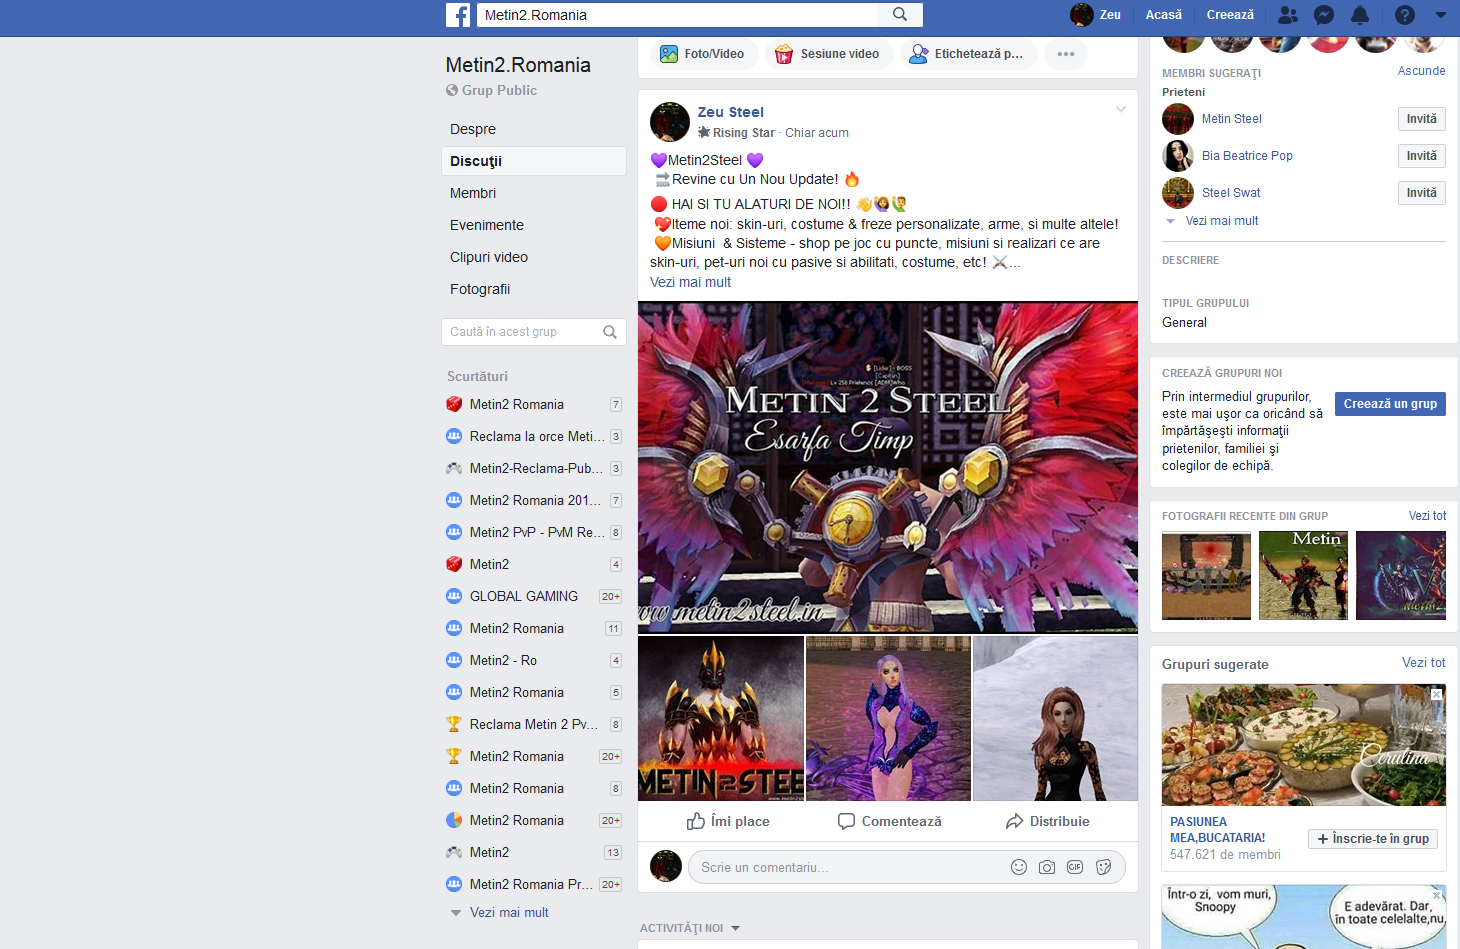Open the notifications bell icon
Image resolution: width=1460 pixels, height=949 pixels.
(x=1360, y=15)
